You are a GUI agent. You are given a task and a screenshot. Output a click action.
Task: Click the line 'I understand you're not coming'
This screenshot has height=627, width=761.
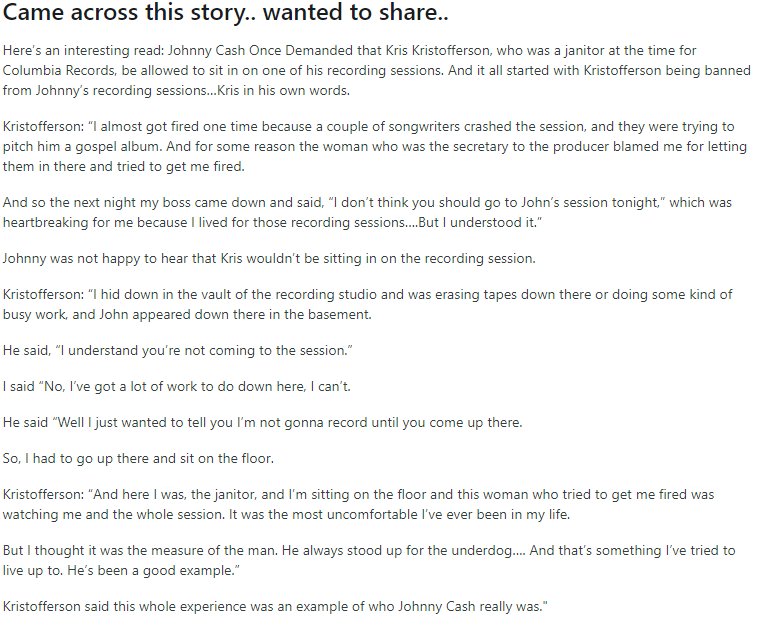[178, 350]
